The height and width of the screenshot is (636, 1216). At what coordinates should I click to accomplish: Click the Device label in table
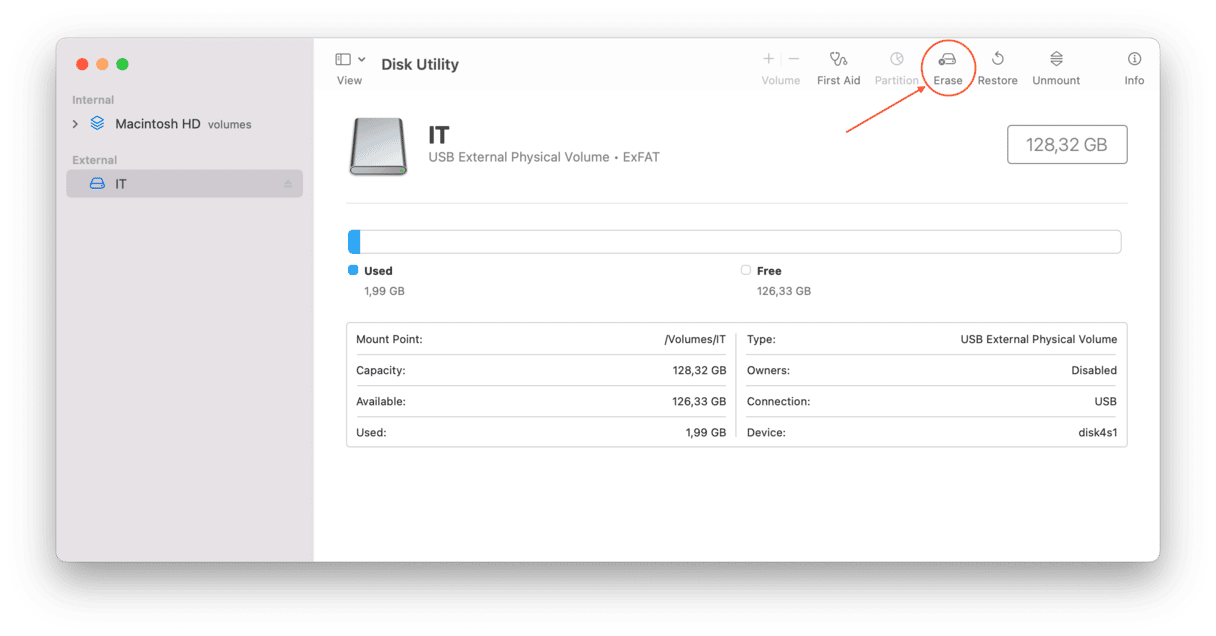pos(766,433)
